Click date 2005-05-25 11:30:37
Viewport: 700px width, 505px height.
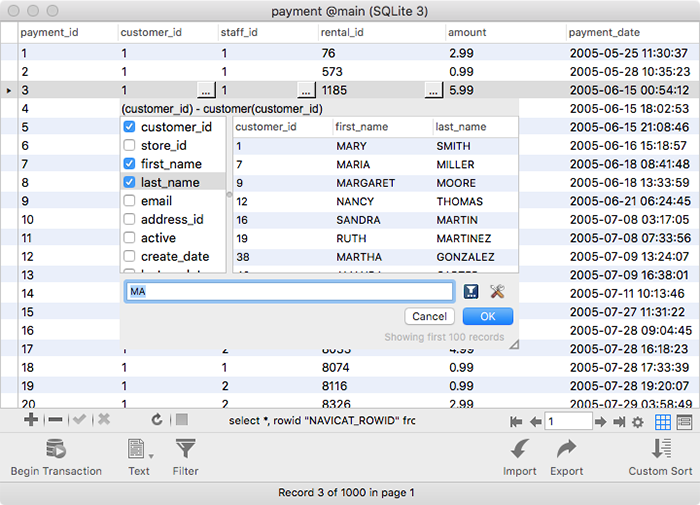(629, 53)
